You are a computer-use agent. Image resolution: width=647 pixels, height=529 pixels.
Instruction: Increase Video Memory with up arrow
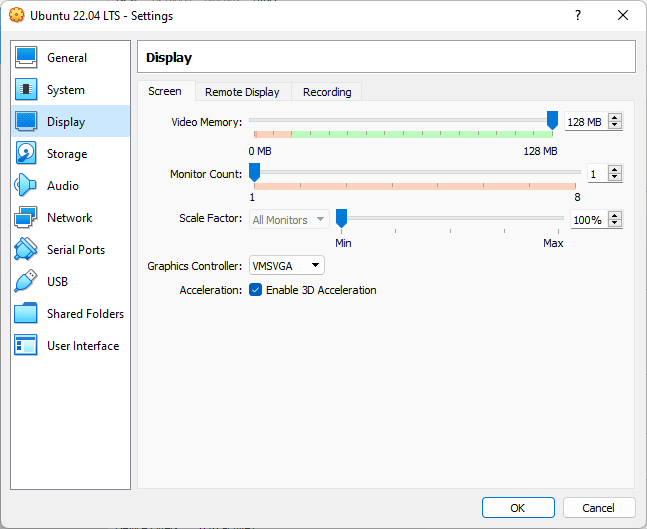[x=615, y=118]
